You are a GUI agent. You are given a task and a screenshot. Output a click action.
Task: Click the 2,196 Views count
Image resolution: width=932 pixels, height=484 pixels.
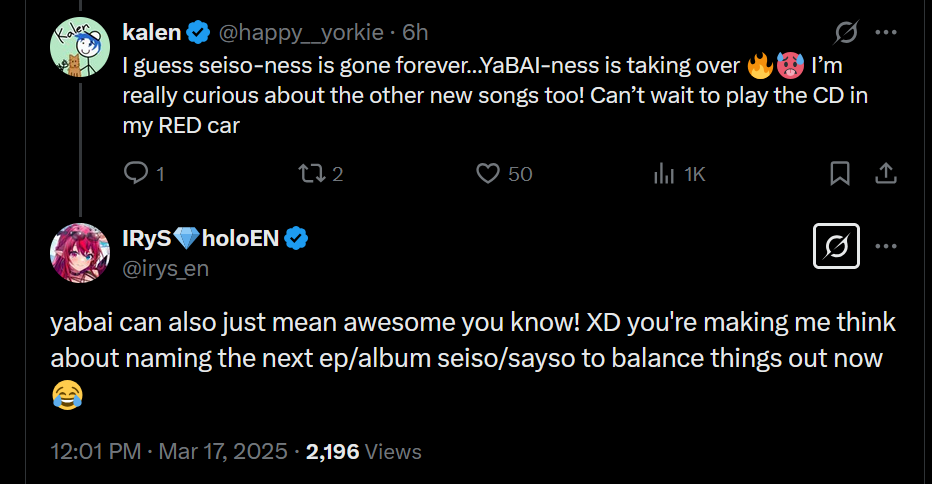coord(364,451)
